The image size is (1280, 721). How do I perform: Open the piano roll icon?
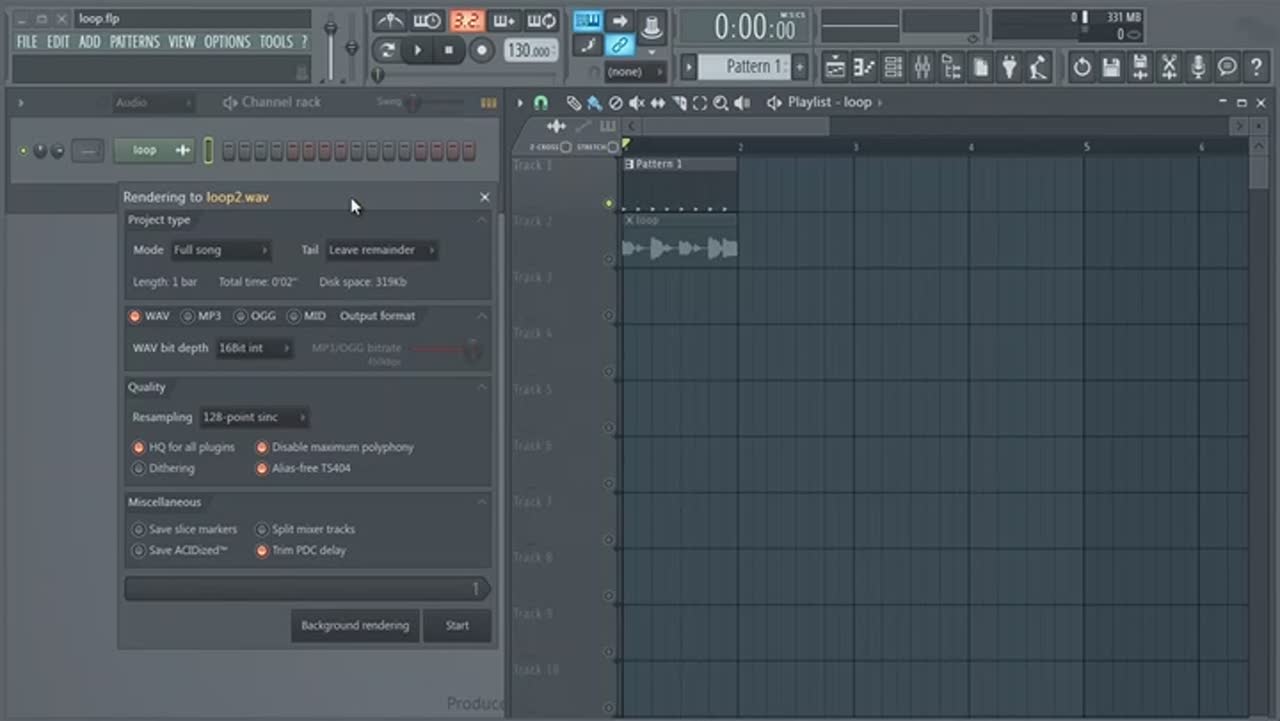click(864, 67)
